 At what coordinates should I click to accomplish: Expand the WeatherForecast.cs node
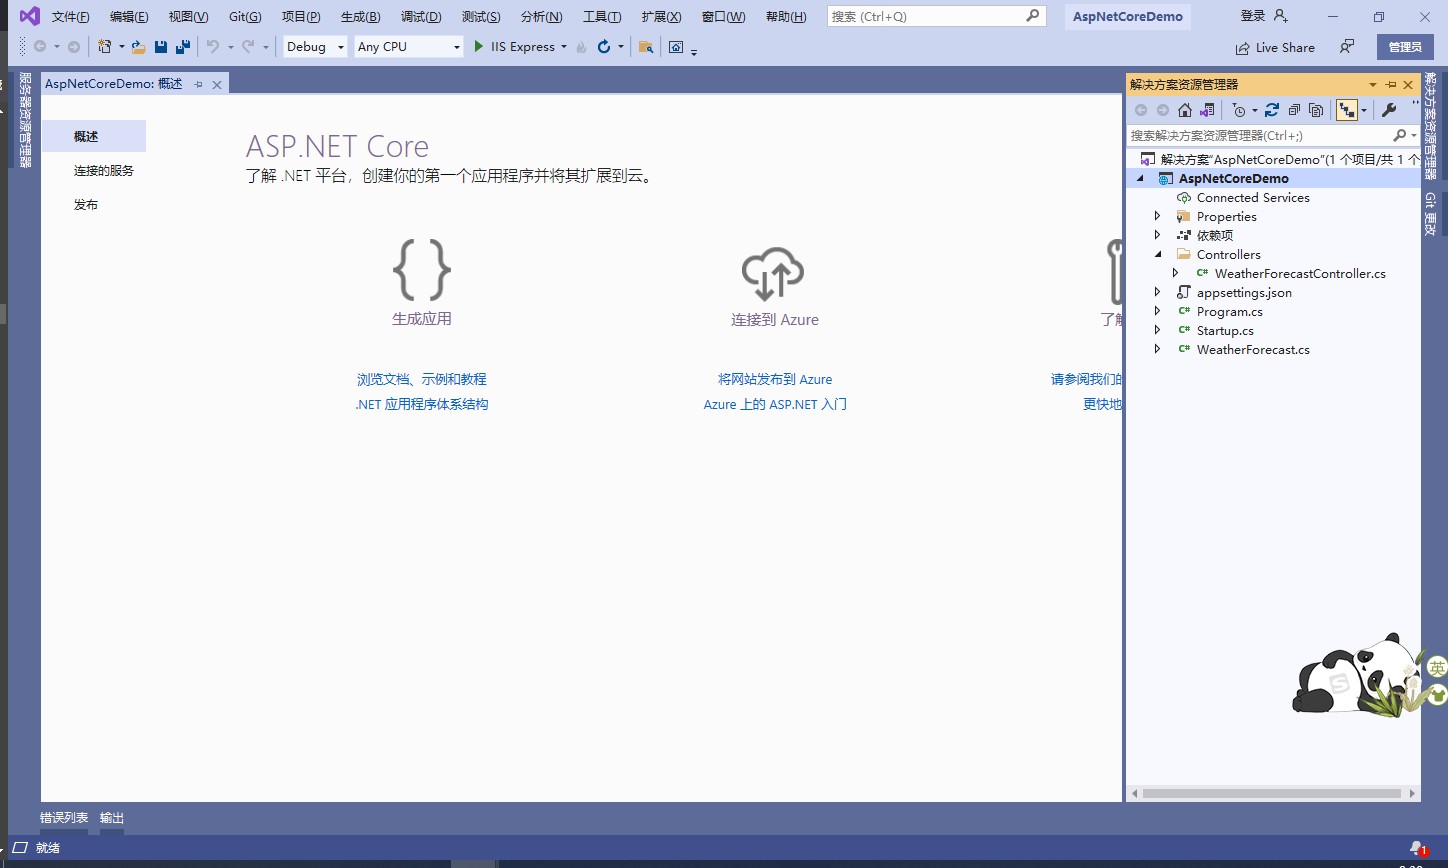pyautogui.click(x=1158, y=350)
